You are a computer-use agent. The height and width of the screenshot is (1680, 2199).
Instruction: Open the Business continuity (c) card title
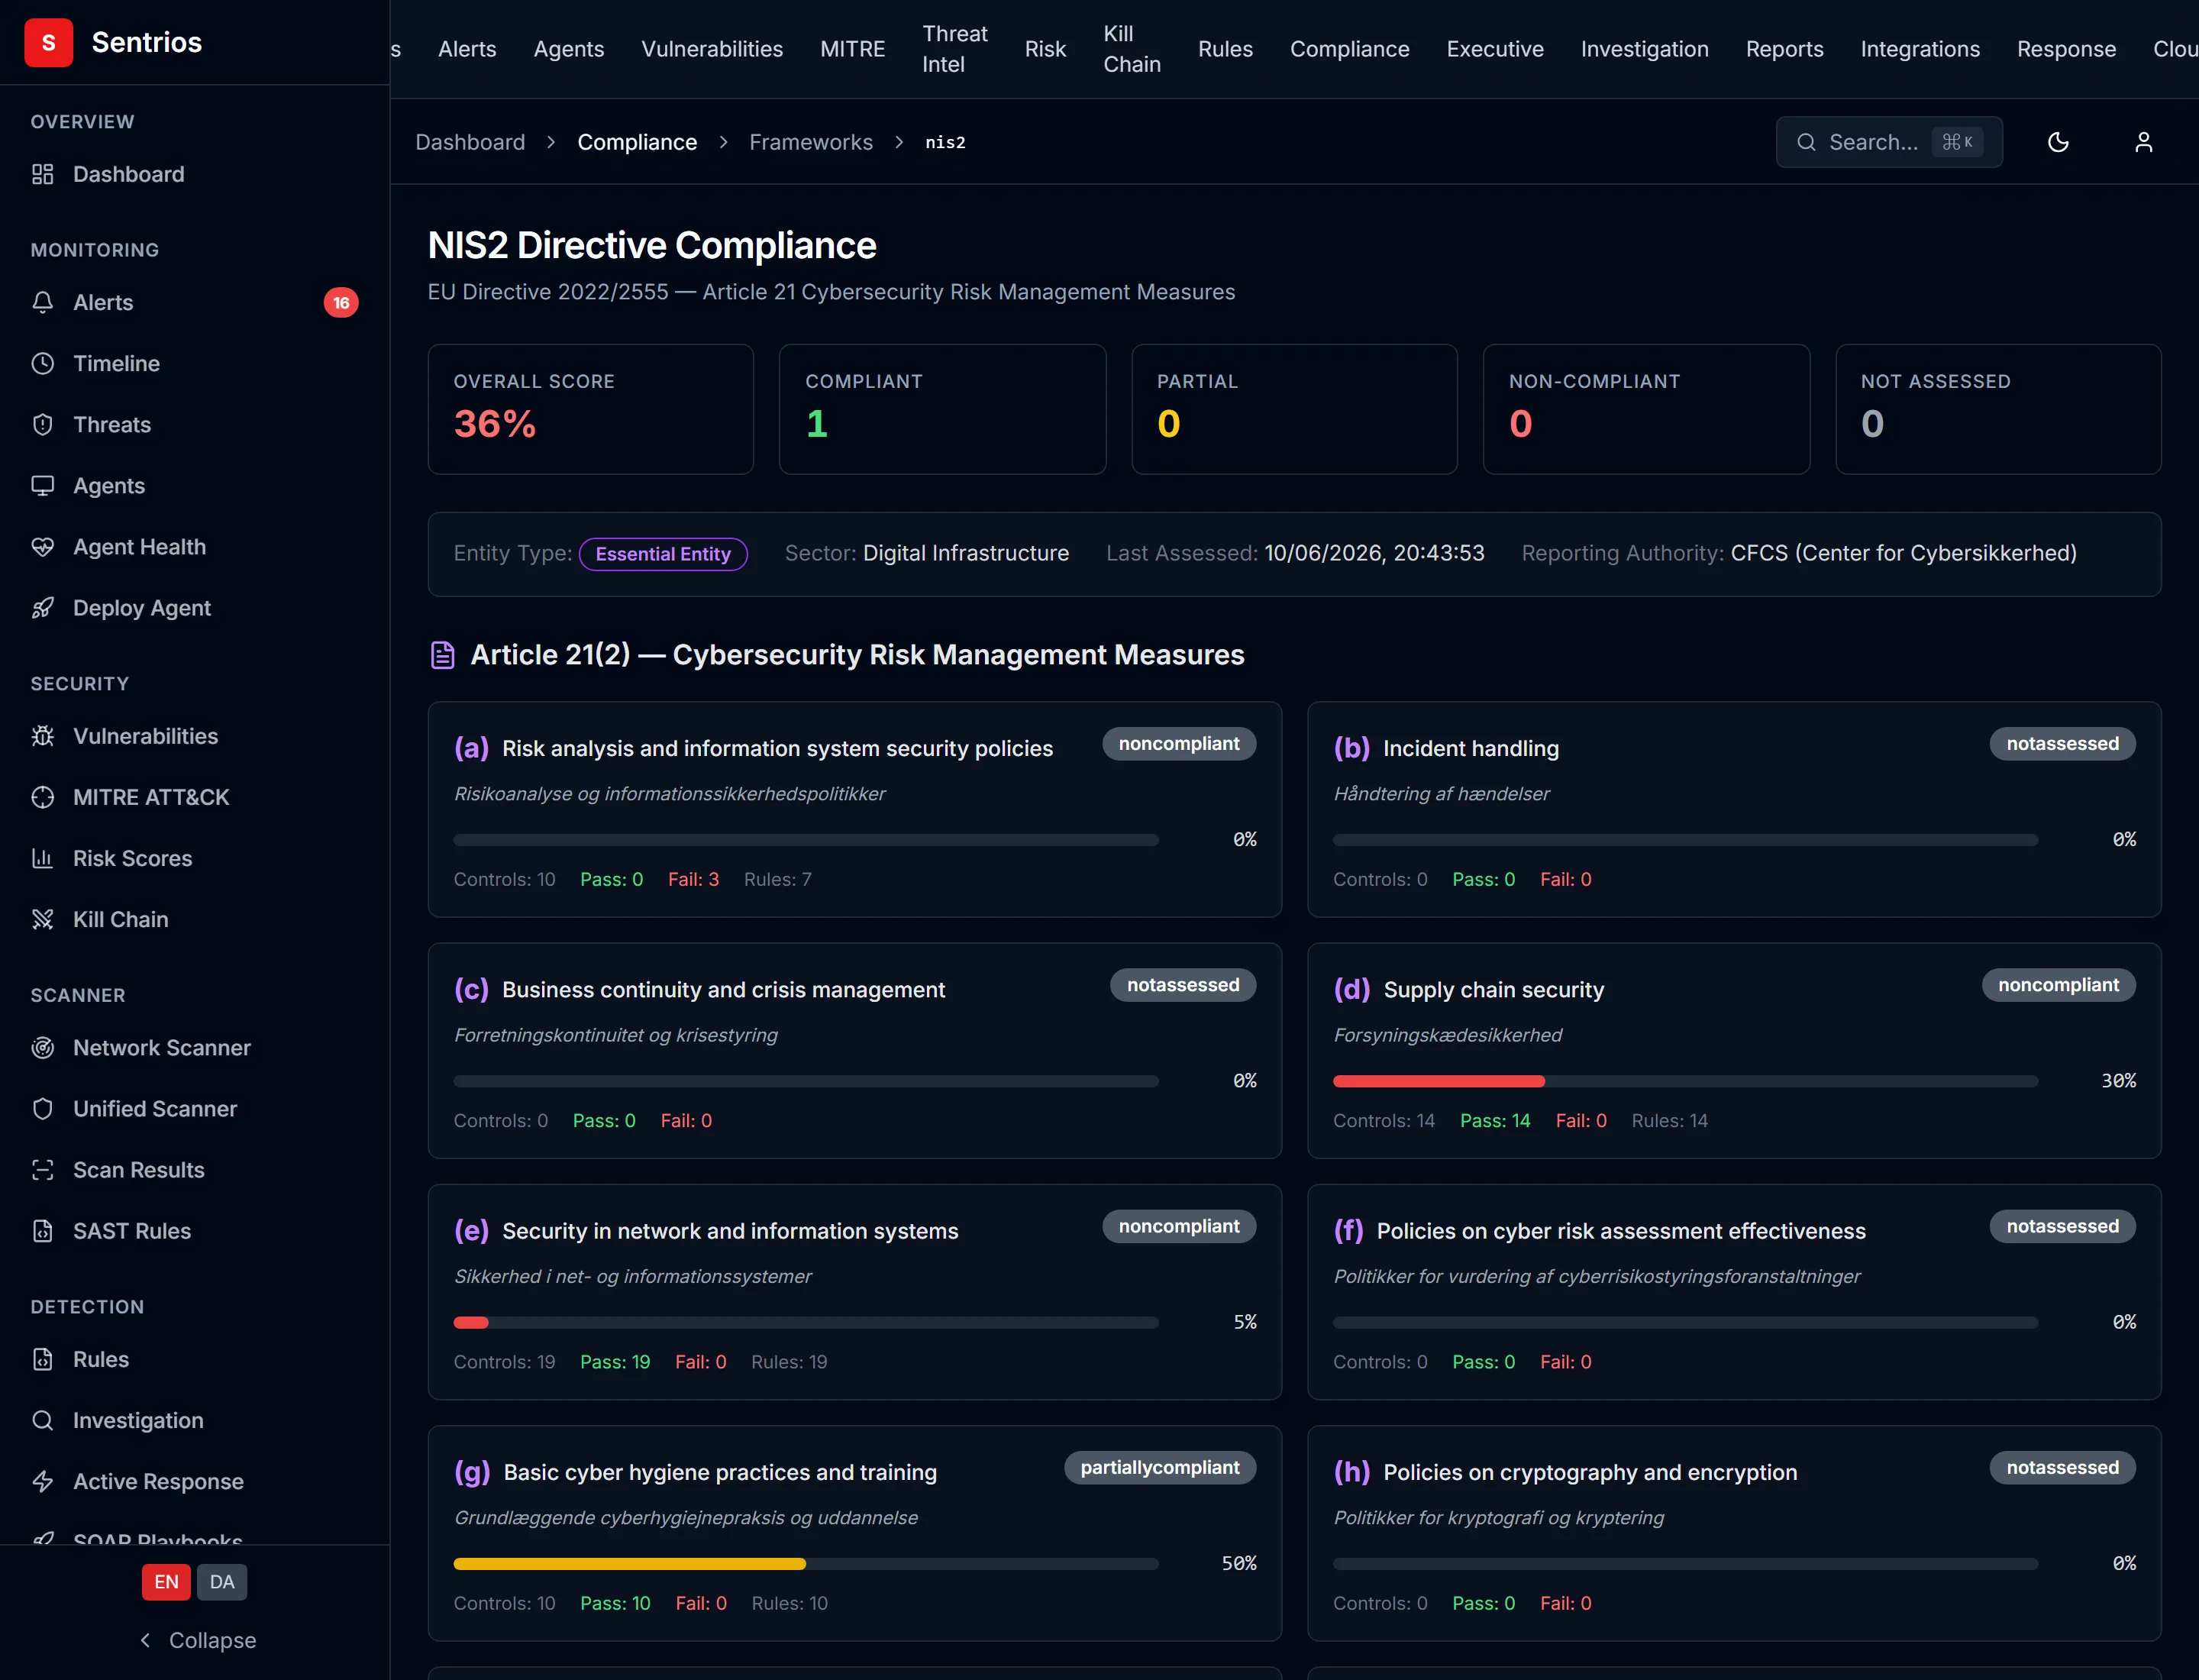pos(723,990)
